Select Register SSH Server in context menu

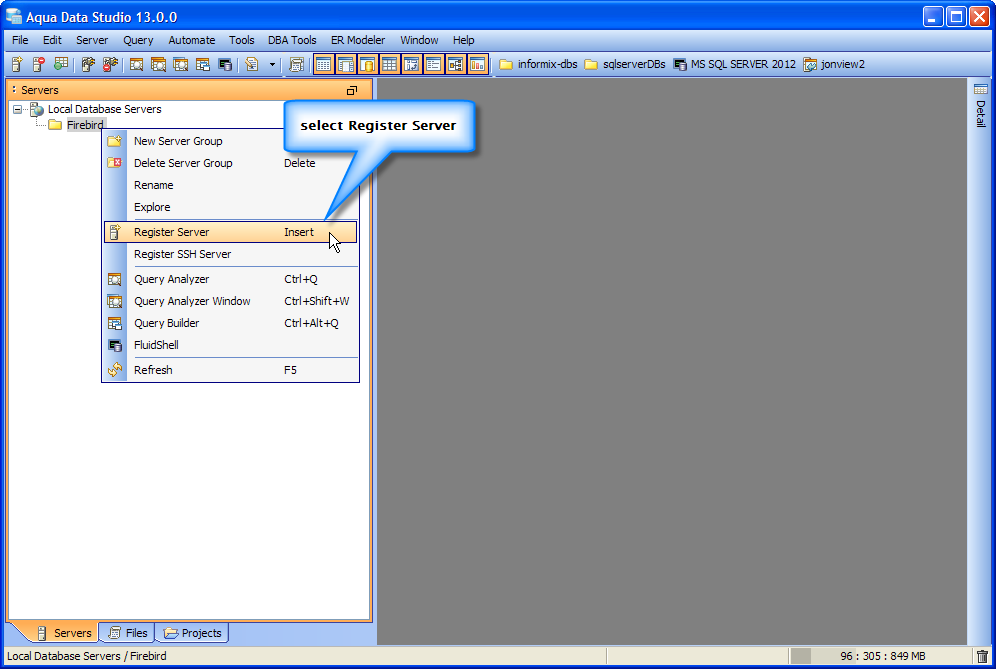[230, 254]
